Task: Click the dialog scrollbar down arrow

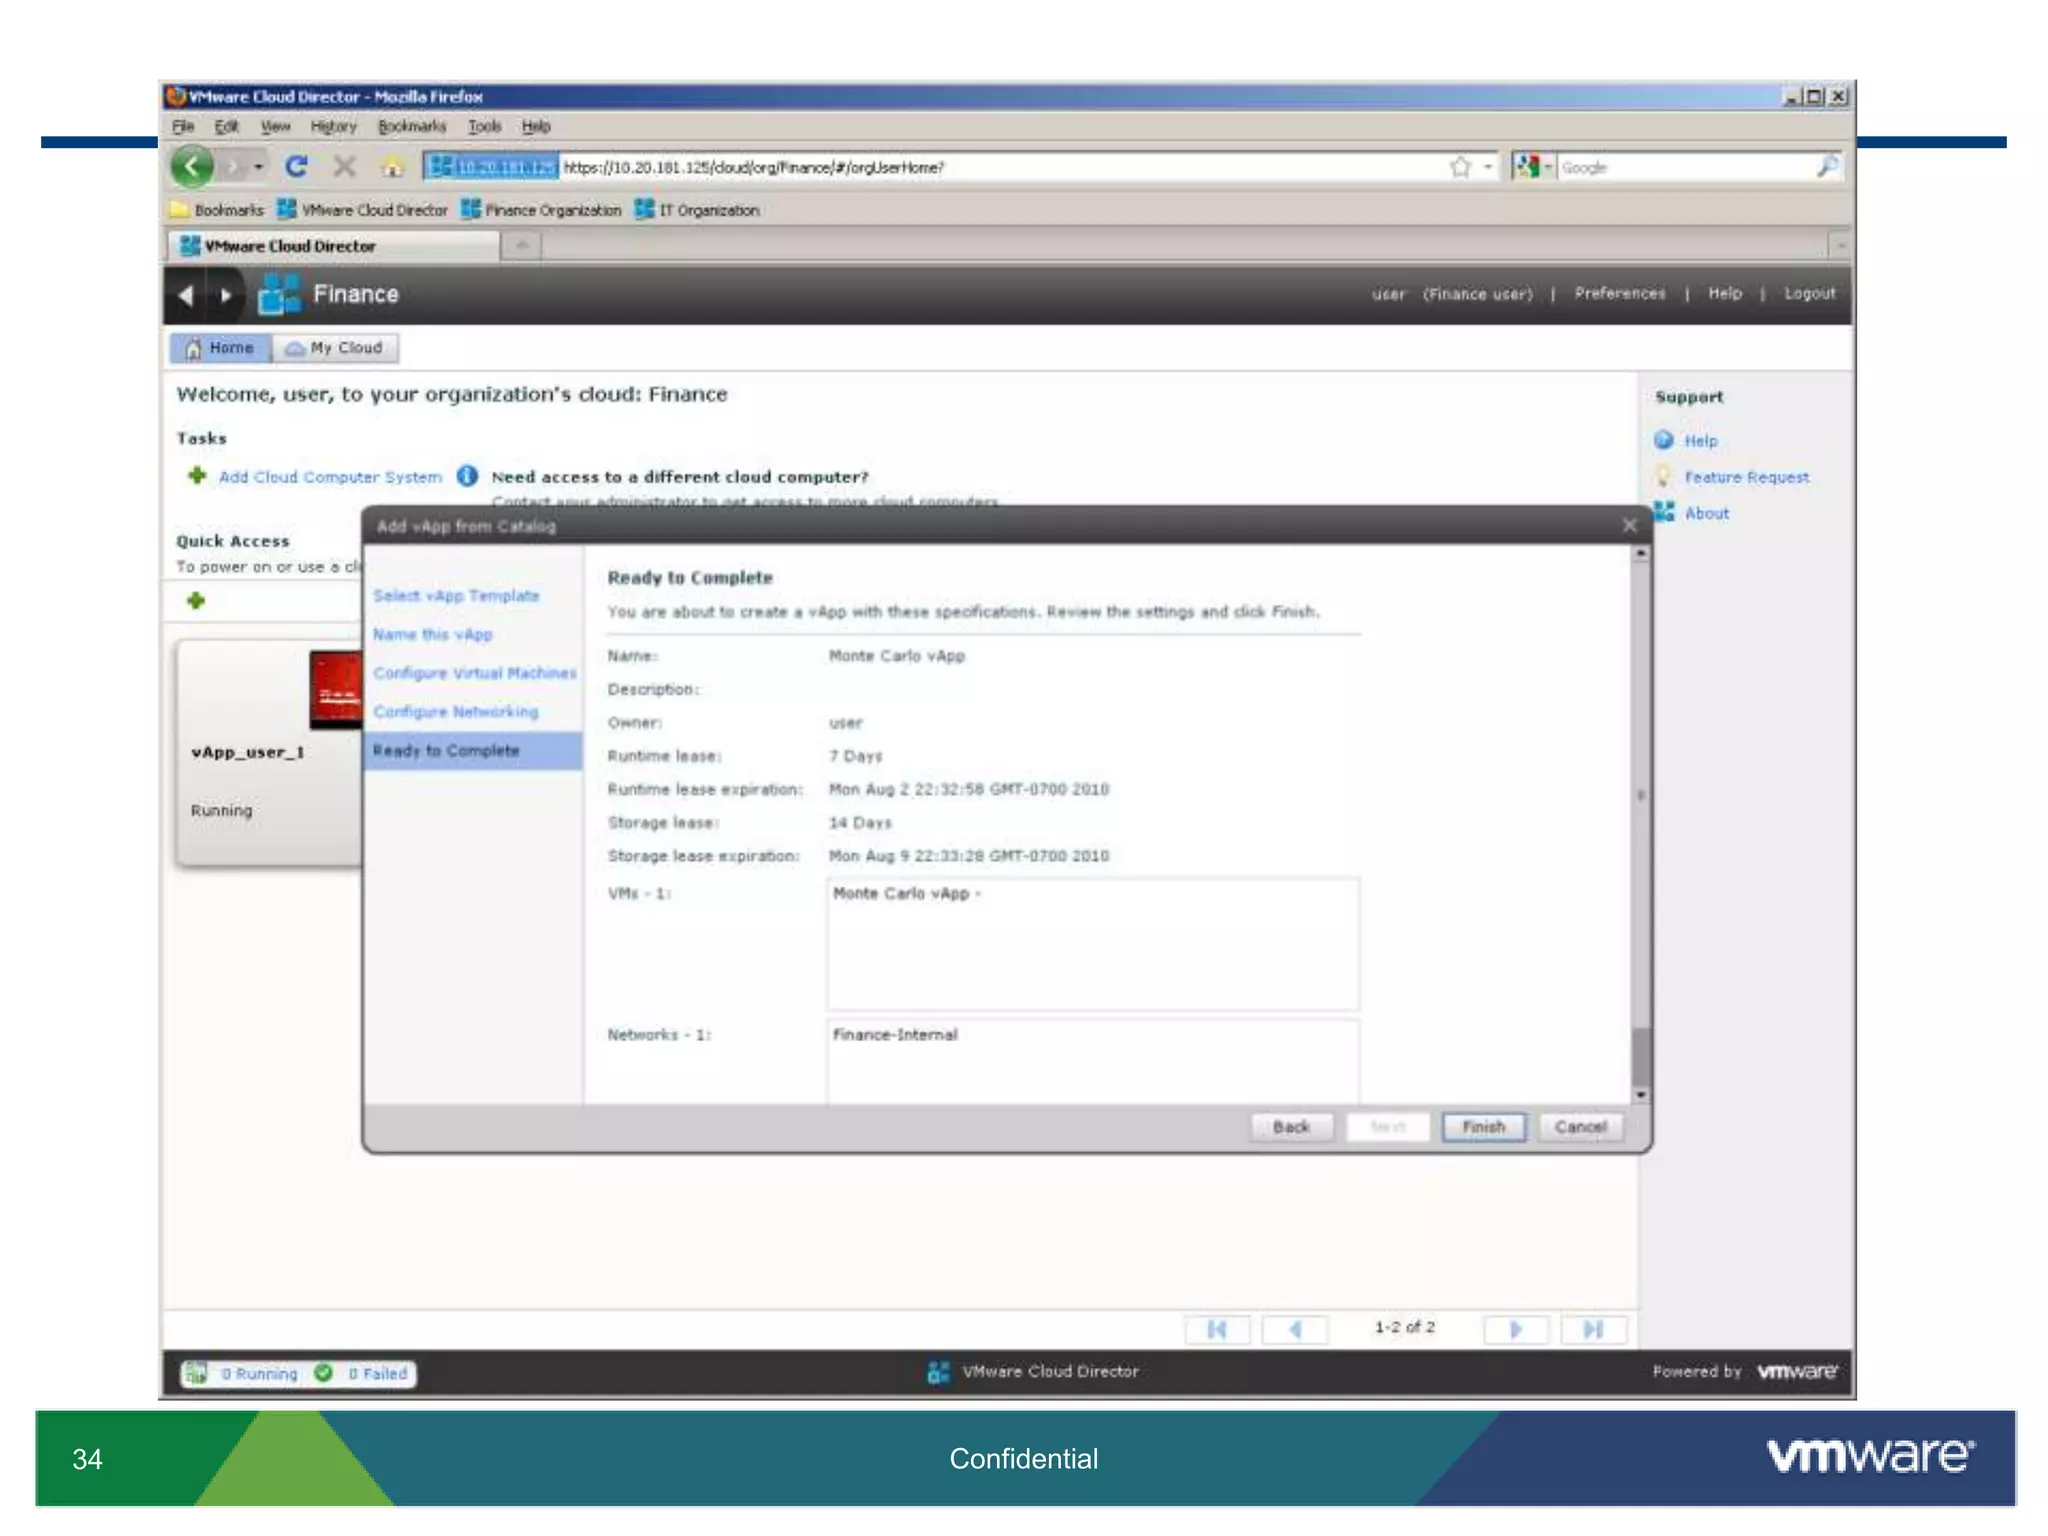Action: 1640,1095
